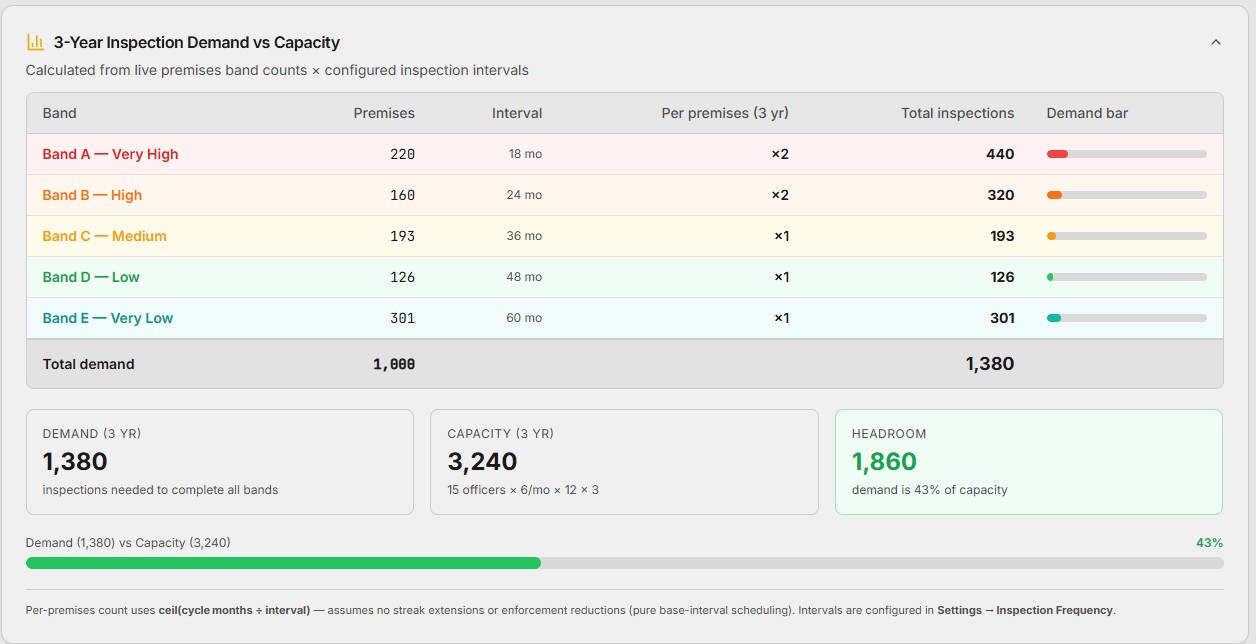Click the 43% label above the progress bar

[1209, 542]
